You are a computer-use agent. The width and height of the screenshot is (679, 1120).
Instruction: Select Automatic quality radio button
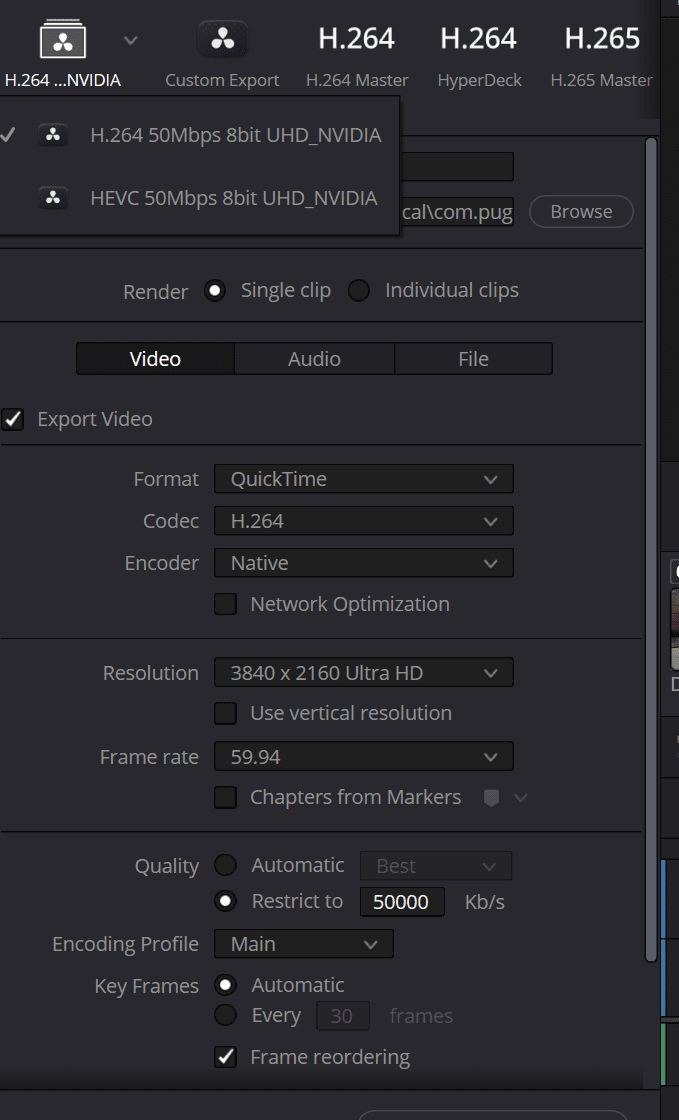tap(226, 866)
